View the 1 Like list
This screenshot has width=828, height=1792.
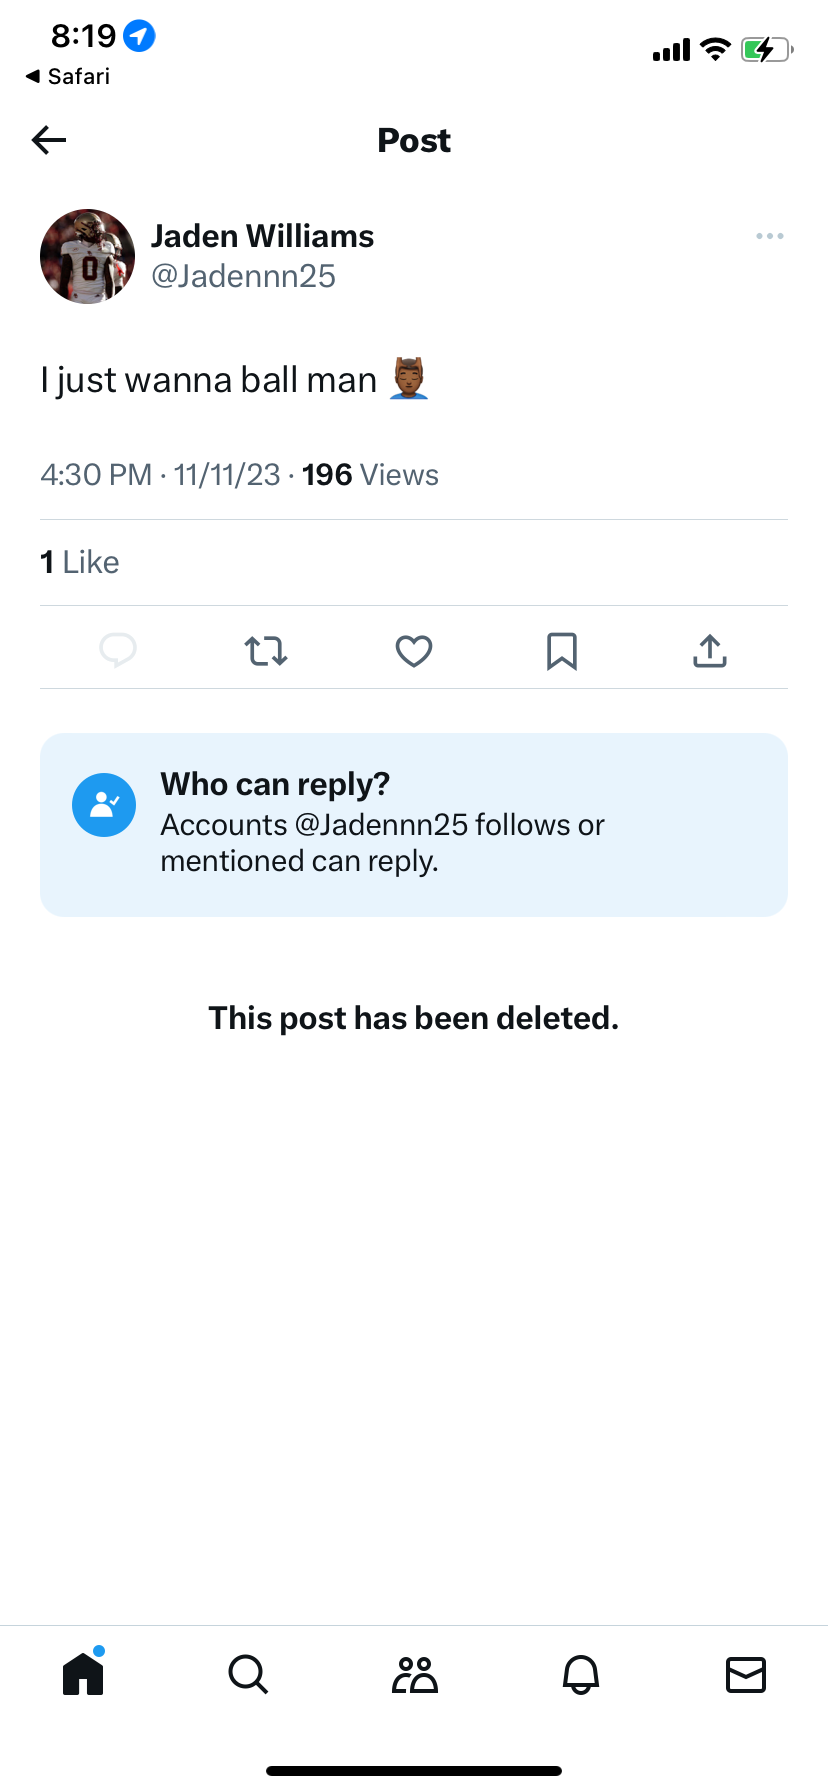(80, 562)
